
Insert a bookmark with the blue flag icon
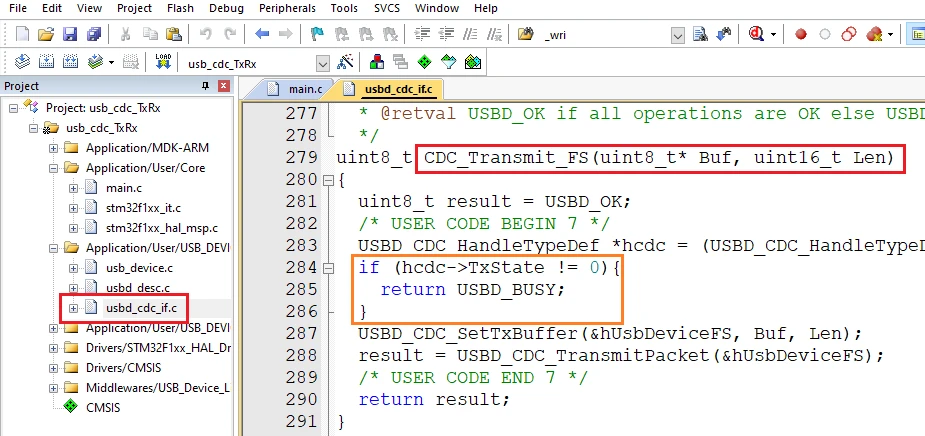coord(317,34)
